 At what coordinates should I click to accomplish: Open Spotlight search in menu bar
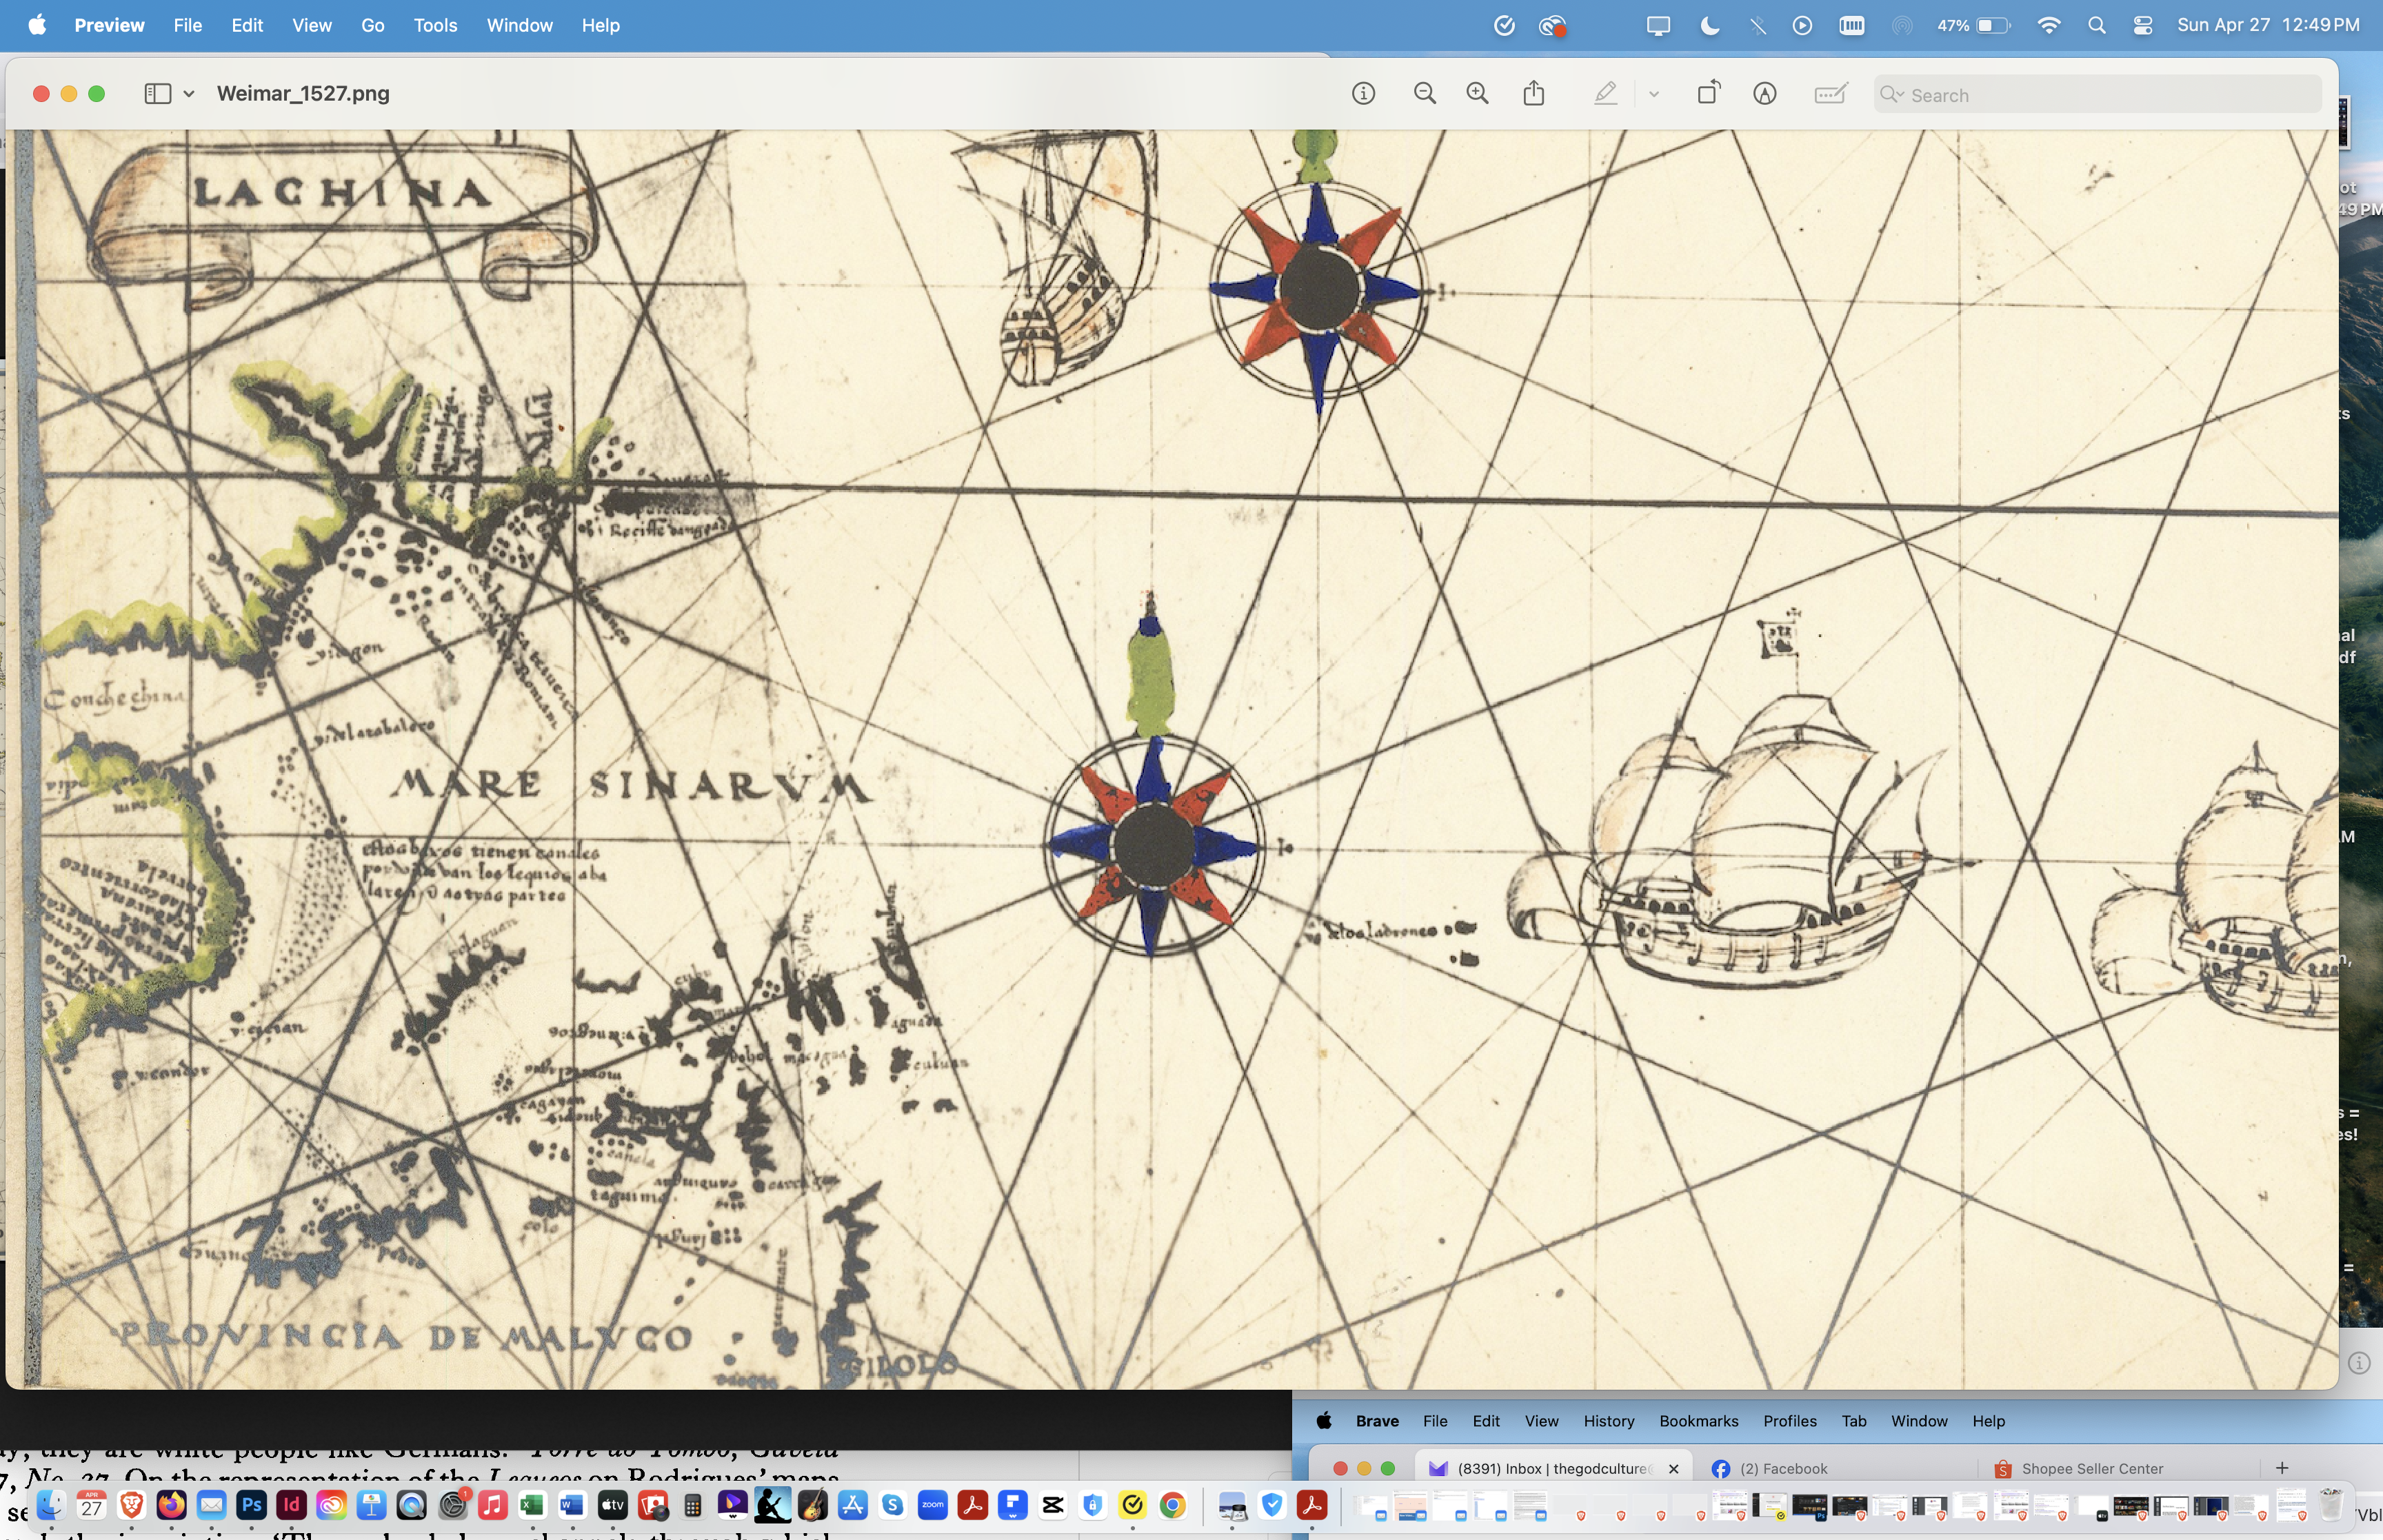coord(2097,25)
